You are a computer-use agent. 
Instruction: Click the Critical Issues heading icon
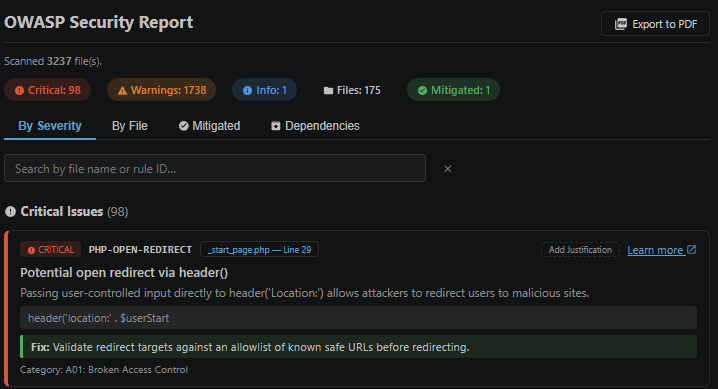point(10,211)
